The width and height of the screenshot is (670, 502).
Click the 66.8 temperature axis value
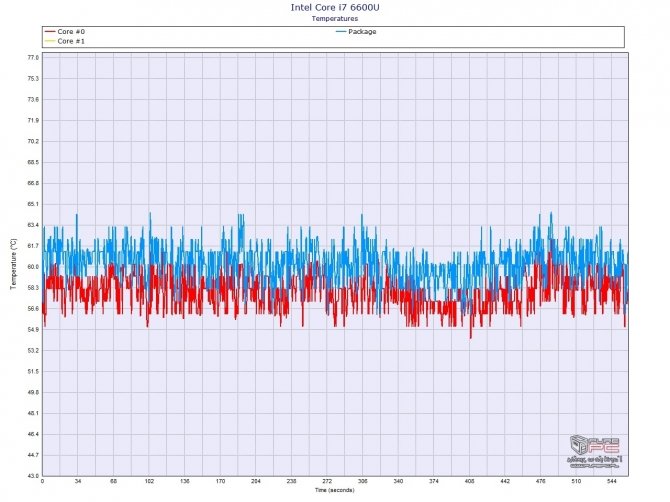[33, 183]
